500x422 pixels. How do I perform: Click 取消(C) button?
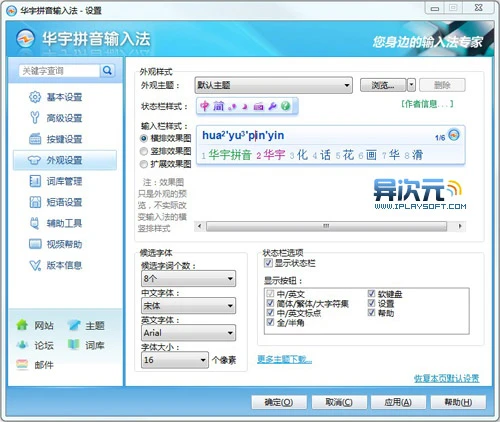(339, 402)
